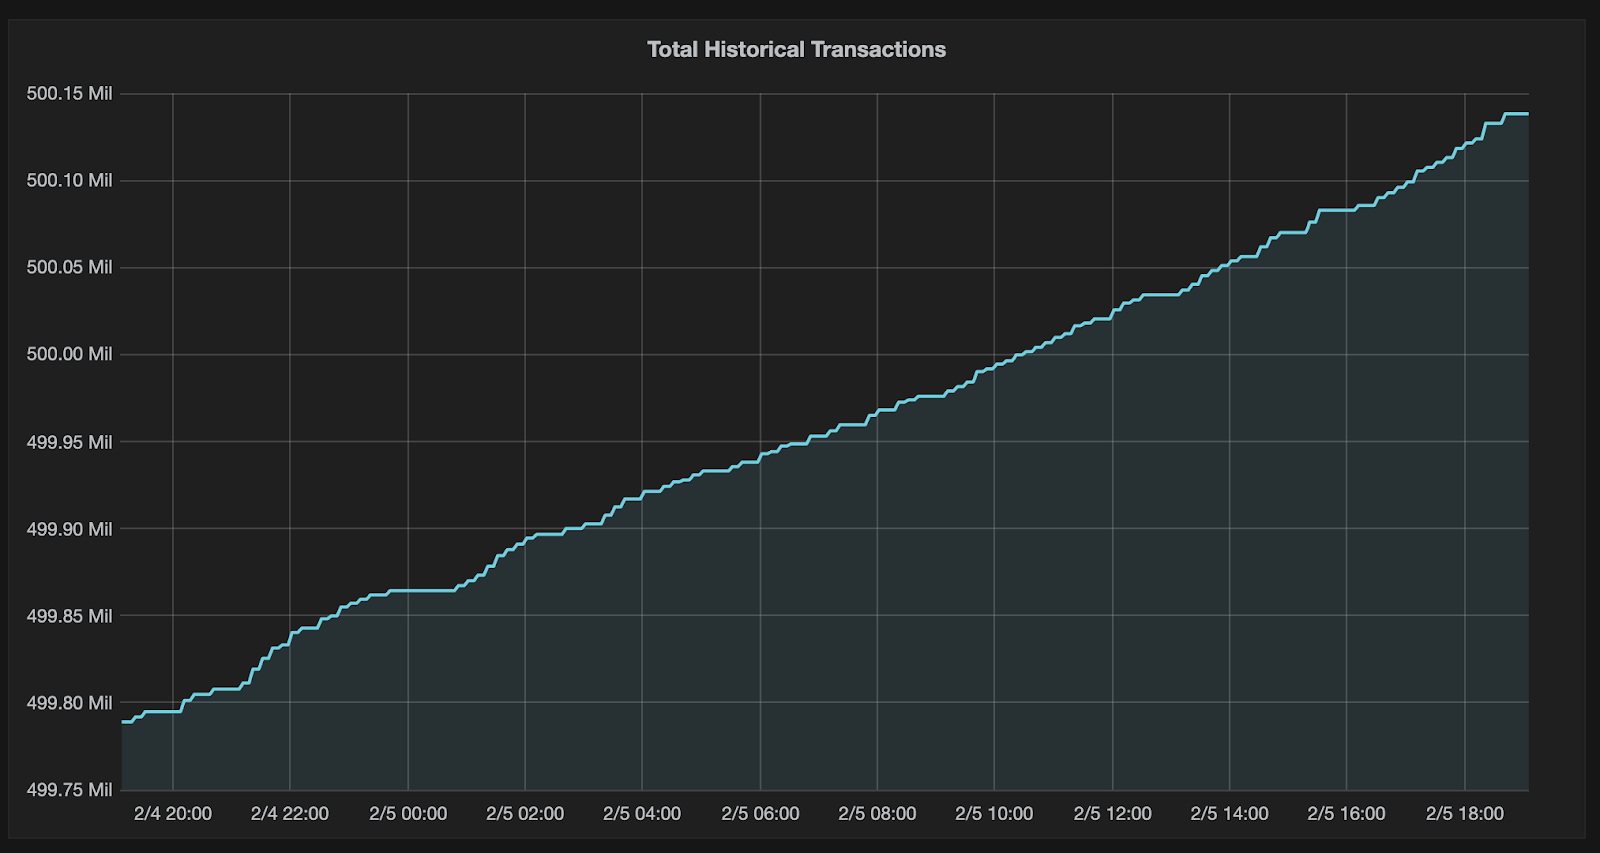Select the 2/5 10:00 time axis label
This screenshot has height=853, width=1600.
pos(994,813)
